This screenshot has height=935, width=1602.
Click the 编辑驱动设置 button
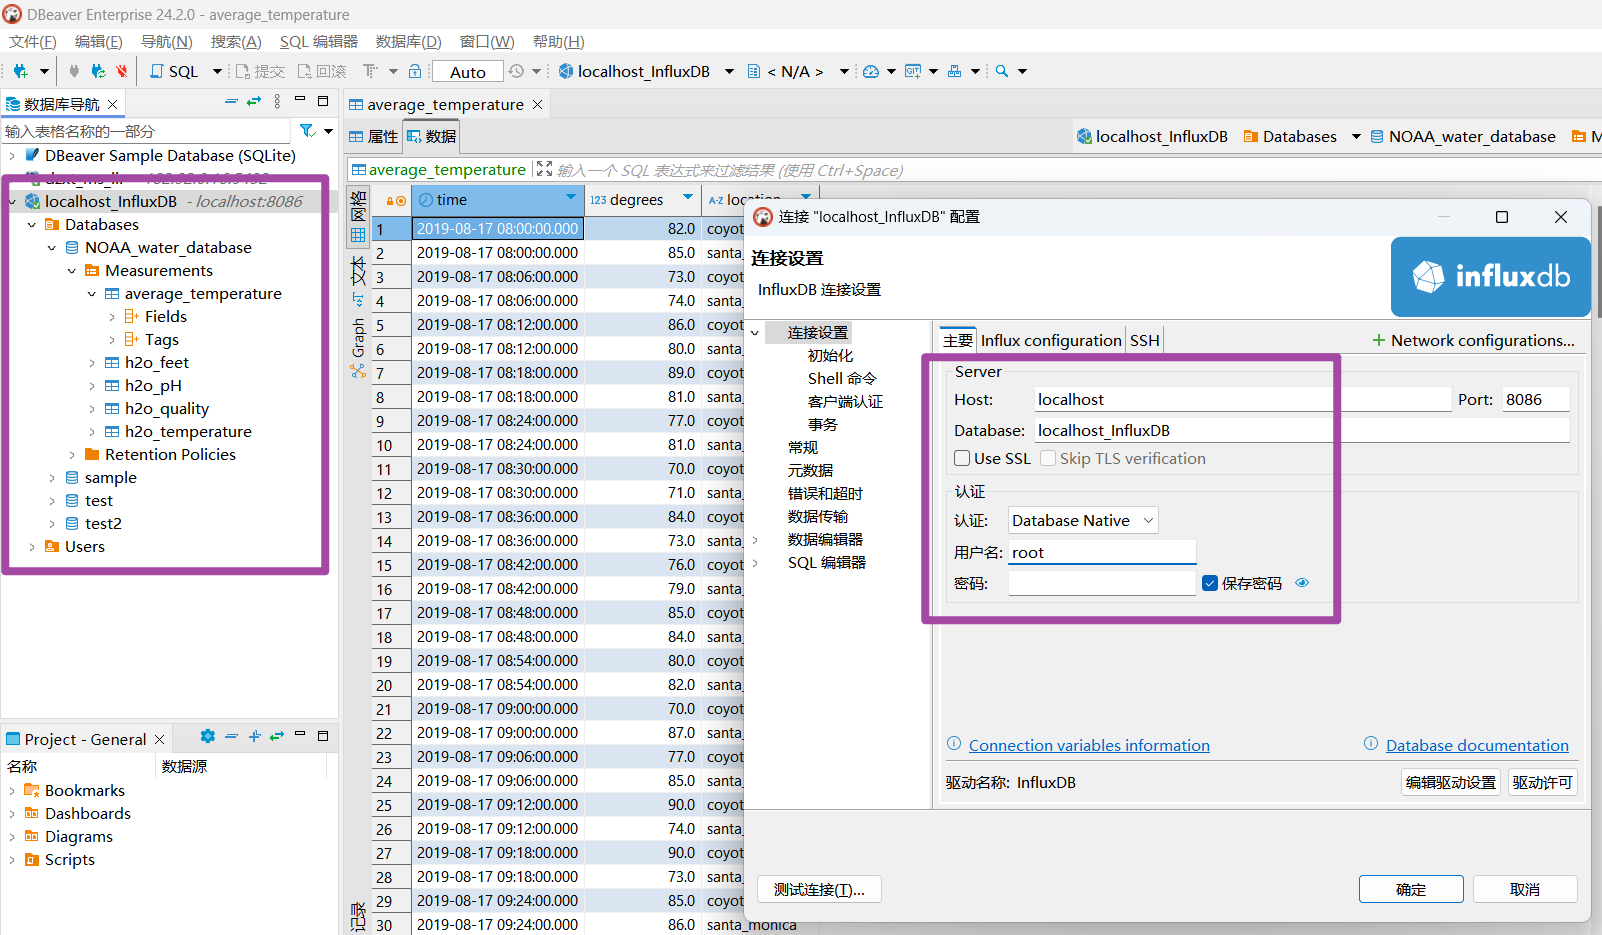tap(1451, 782)
